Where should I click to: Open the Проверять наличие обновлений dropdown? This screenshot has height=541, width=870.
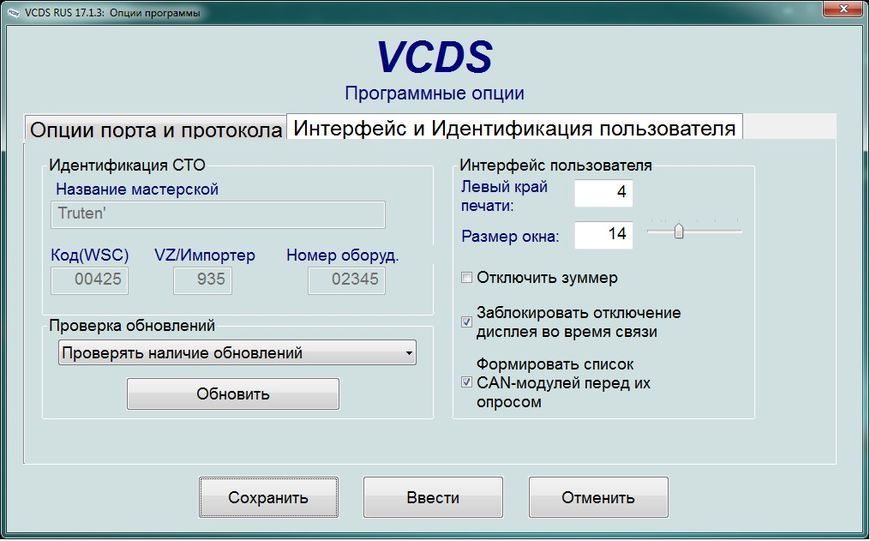[237, 353]
